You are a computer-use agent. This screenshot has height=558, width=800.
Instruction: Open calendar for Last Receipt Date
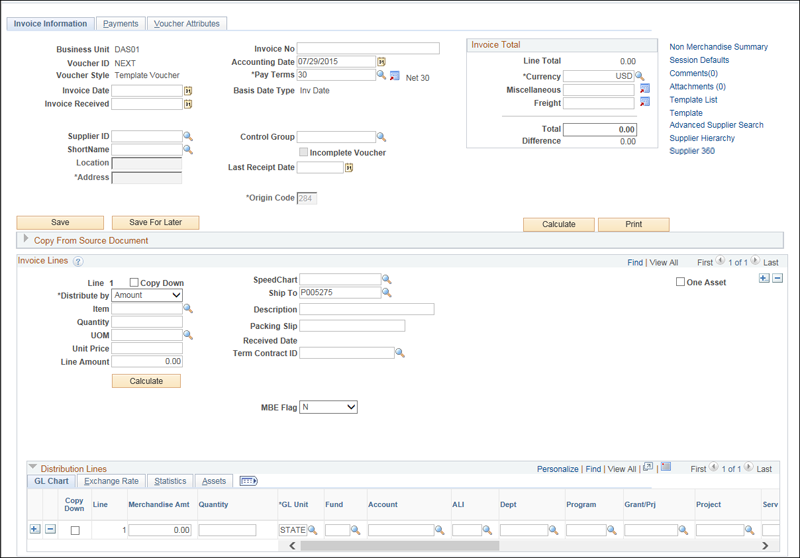349,167
